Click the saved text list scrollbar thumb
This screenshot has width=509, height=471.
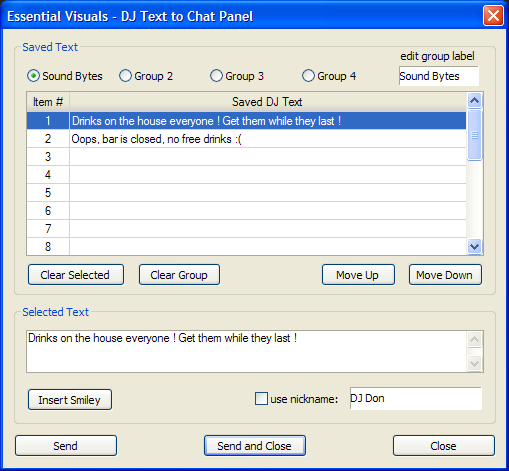(474, 135)
